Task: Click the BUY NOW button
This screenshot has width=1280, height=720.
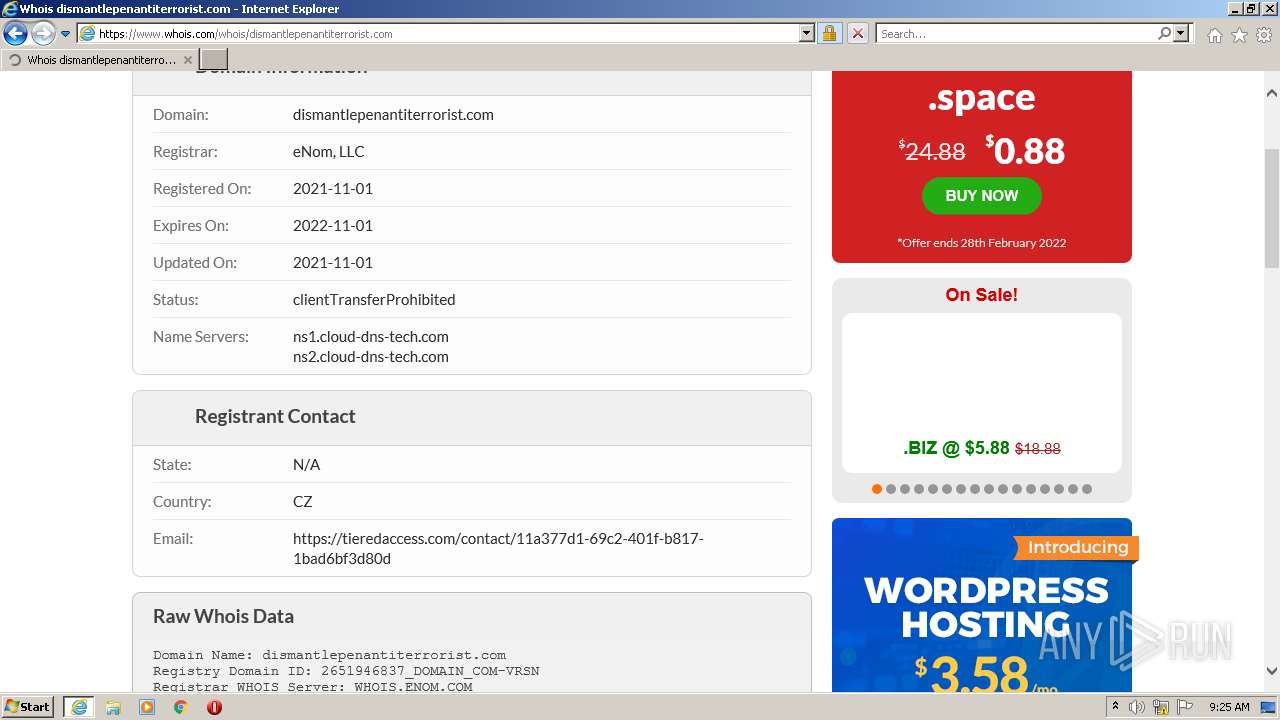Action: coord(982,196)
